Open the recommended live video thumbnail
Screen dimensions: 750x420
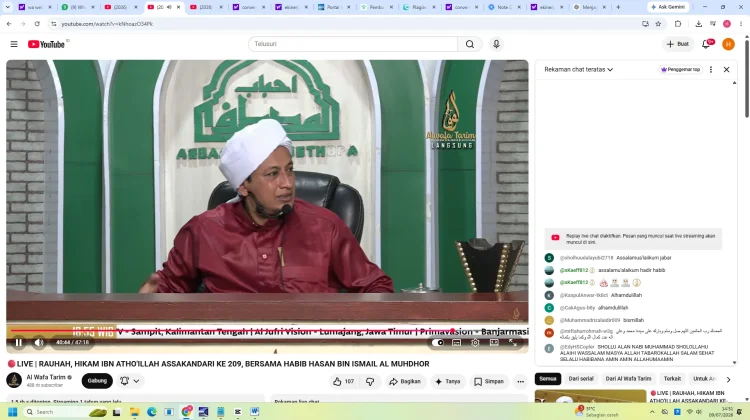pyautogui.click(x=590, y=396)
